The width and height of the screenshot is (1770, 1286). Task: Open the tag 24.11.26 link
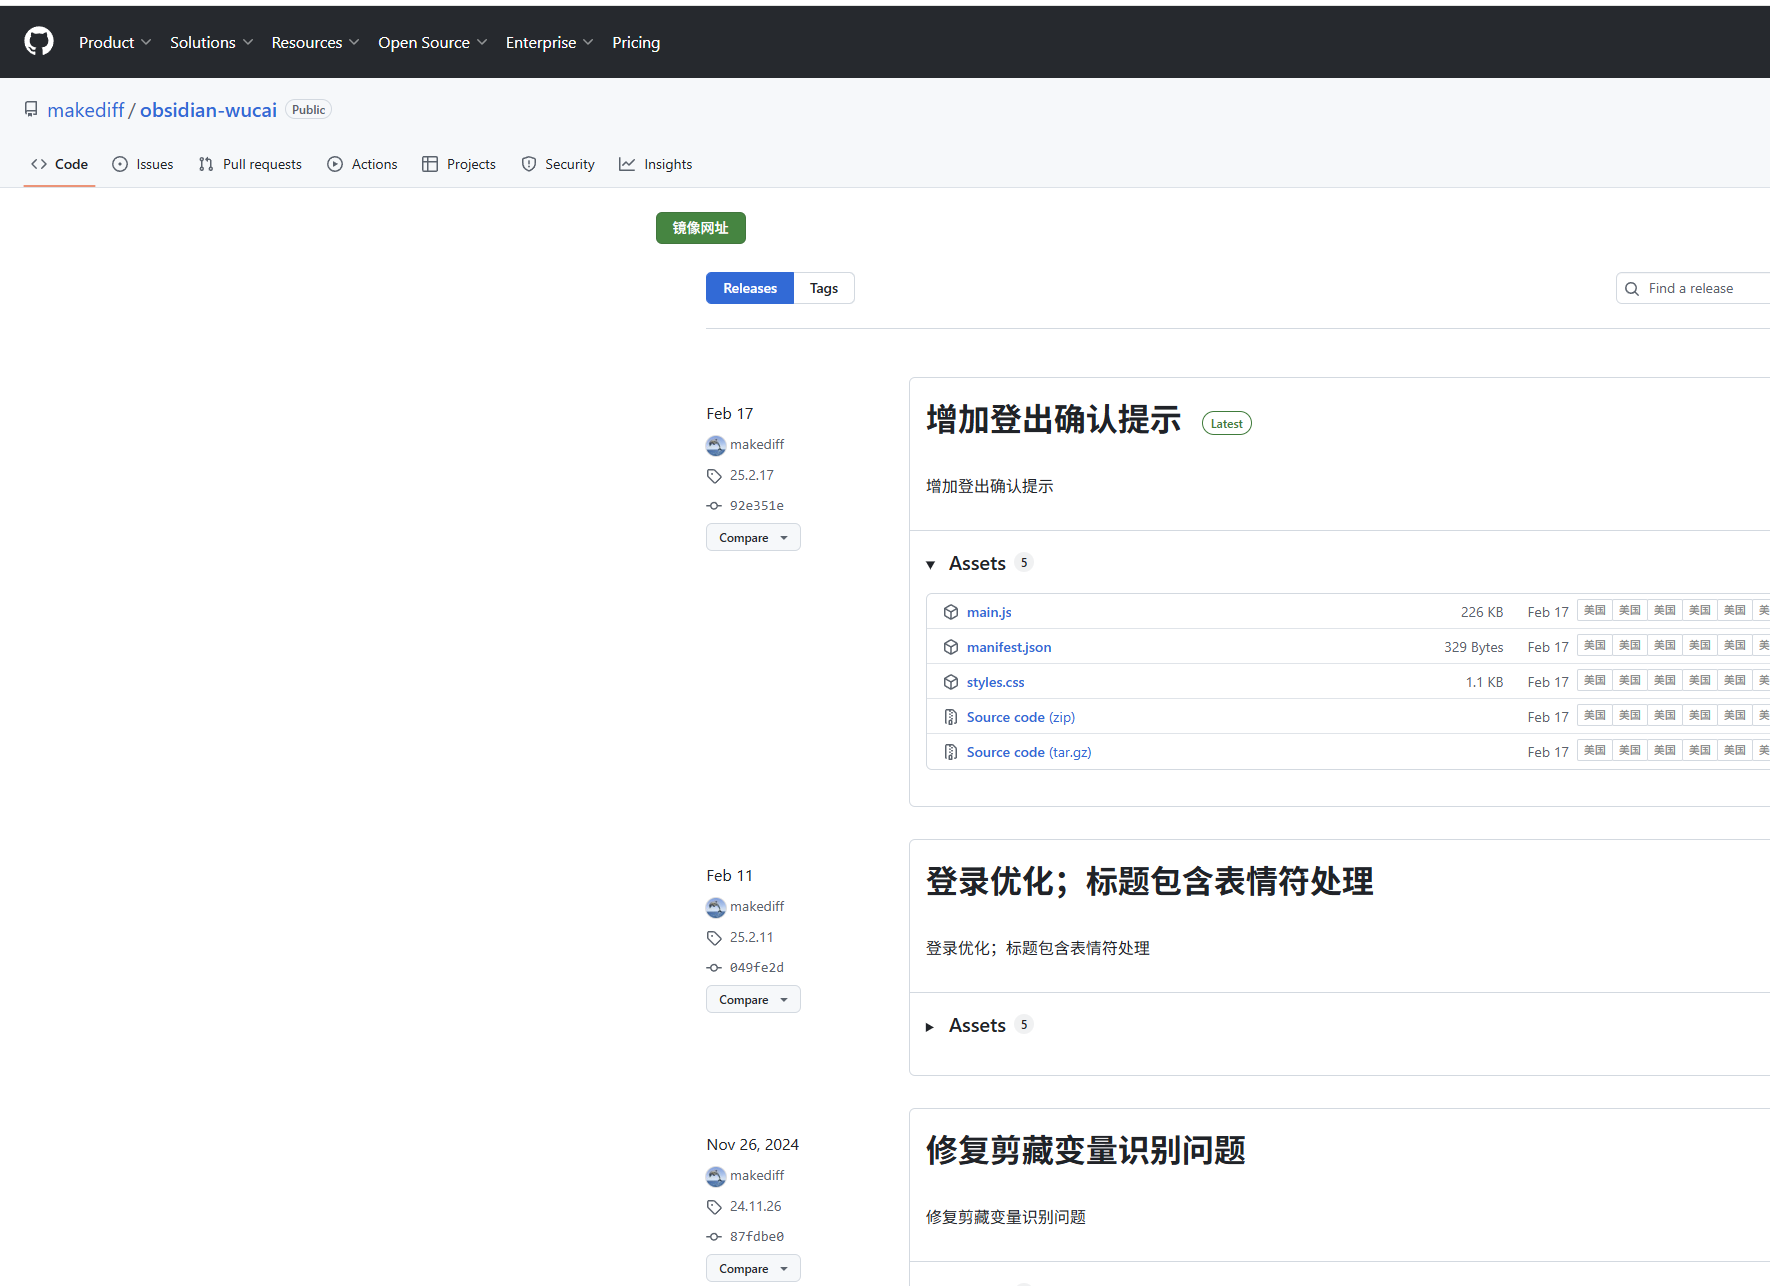756,1206
